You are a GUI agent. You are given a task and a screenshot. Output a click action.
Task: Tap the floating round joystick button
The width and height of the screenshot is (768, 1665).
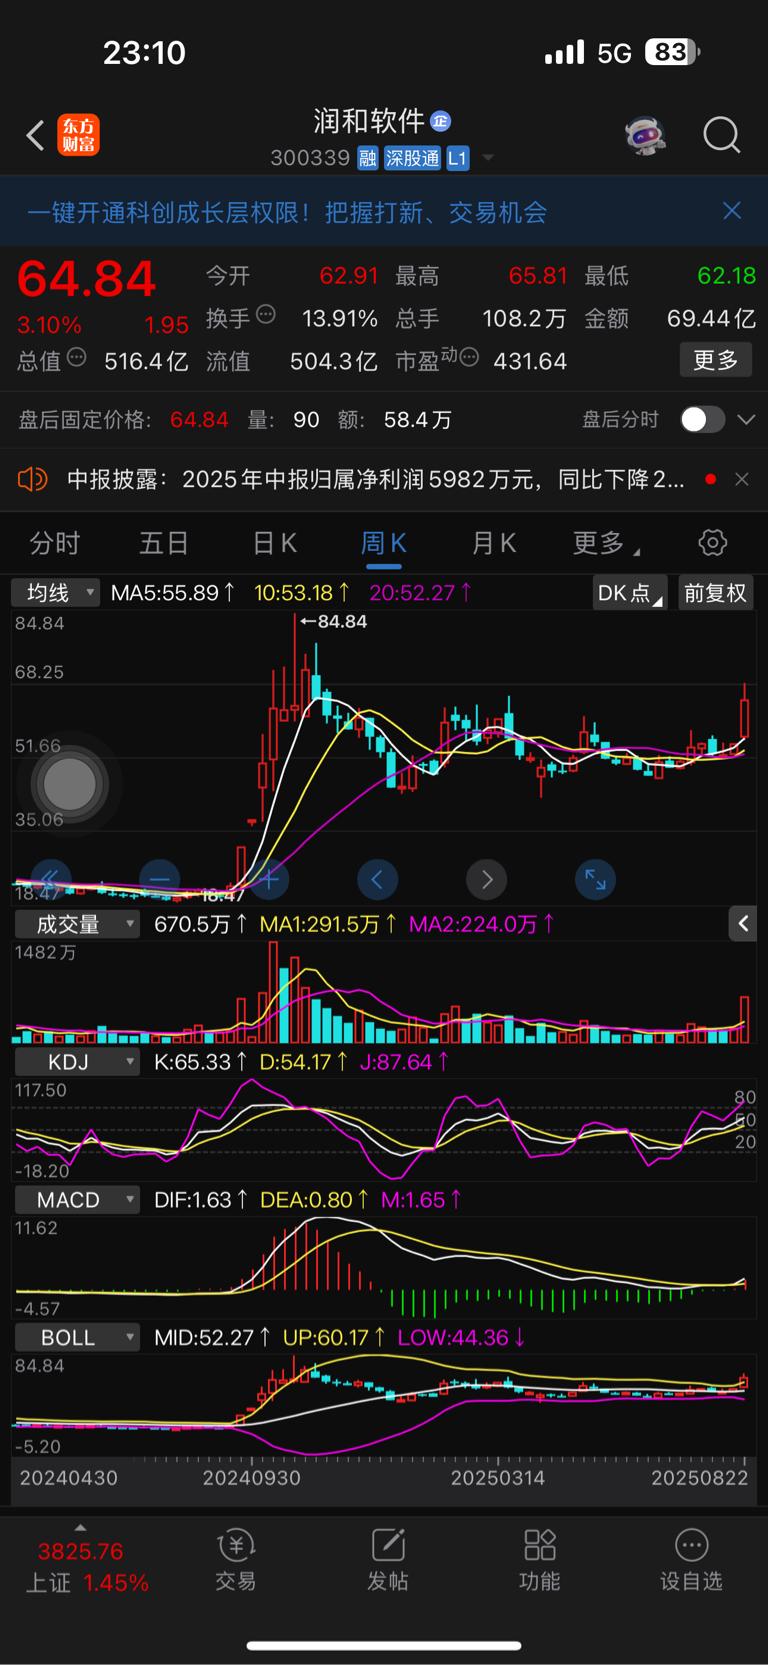pyautogui.click(x=69, y=785)
